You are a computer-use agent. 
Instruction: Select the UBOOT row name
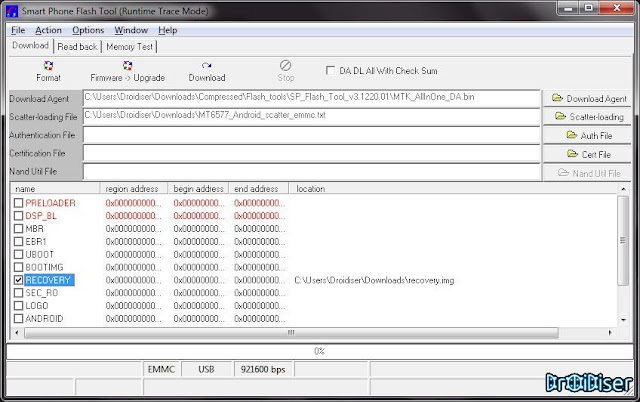coord(40,254)
